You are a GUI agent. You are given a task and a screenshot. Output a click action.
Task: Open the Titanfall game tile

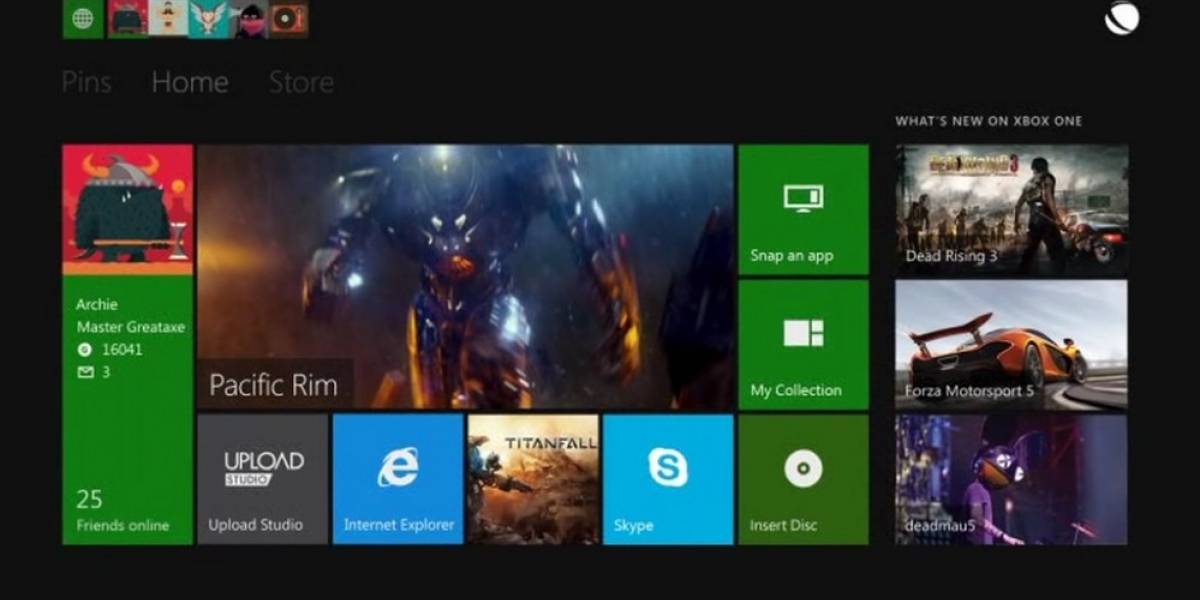[x=533, y=479]
